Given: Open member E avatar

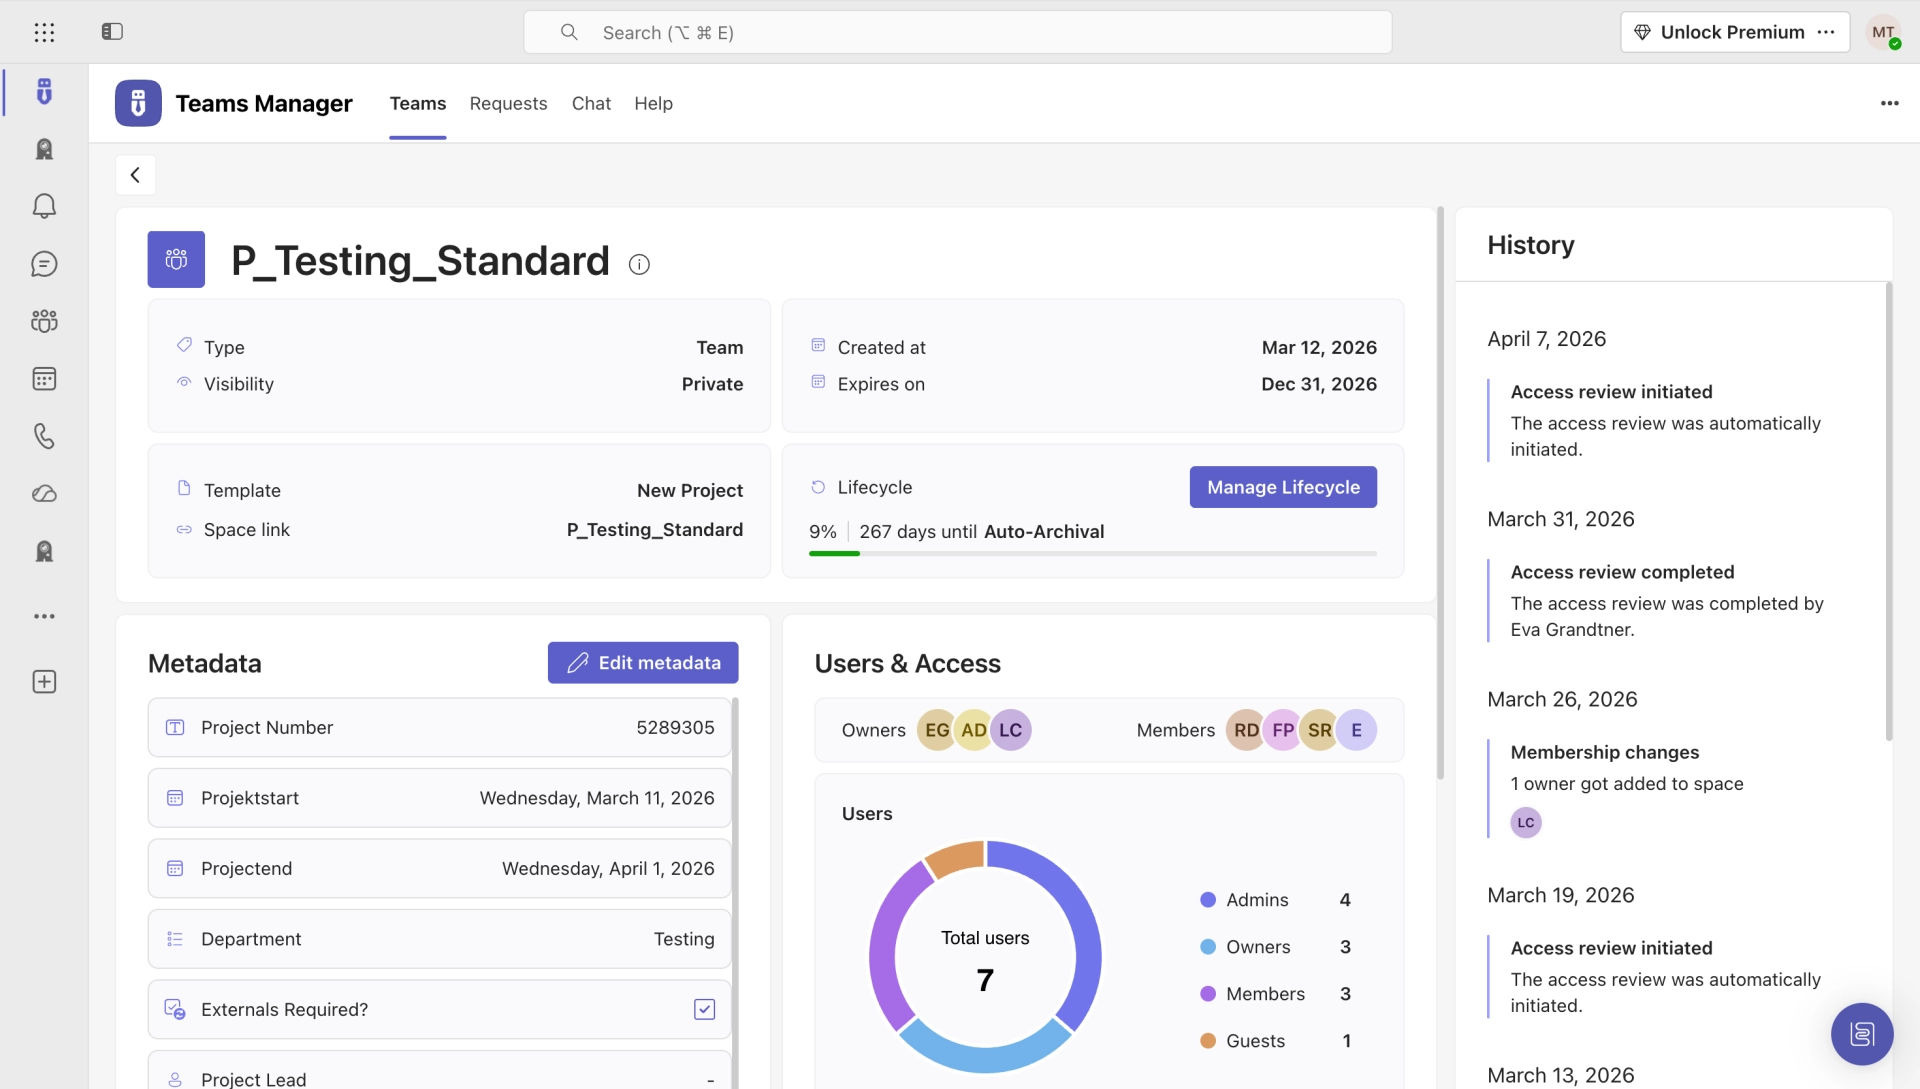Looking at the screenshot, I should [1356, 730].
